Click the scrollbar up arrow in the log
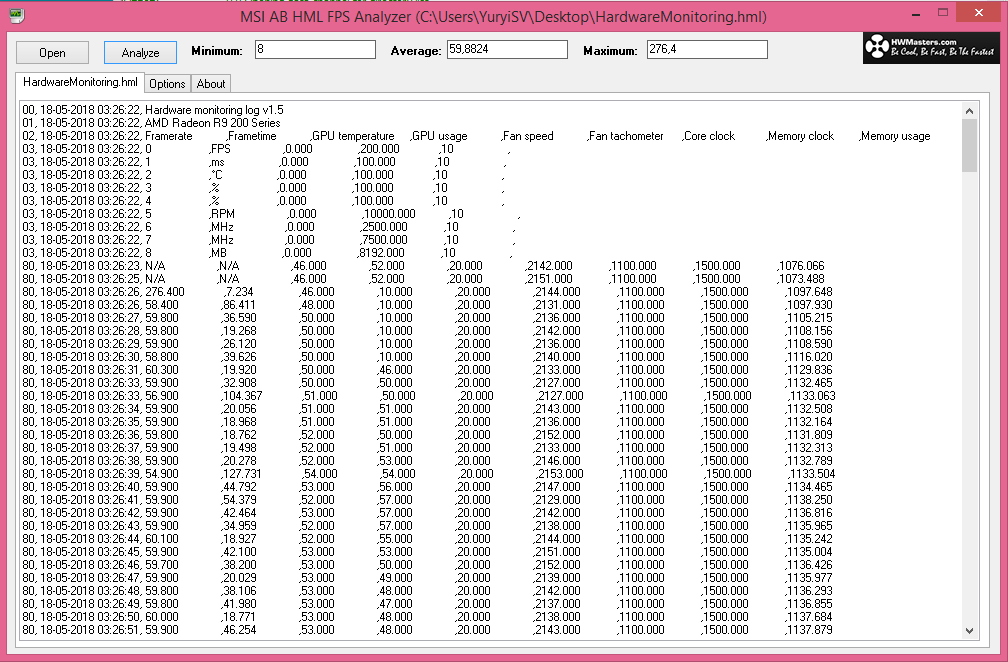Screen dimensions: 1008x662 click(x=969, y=111)
